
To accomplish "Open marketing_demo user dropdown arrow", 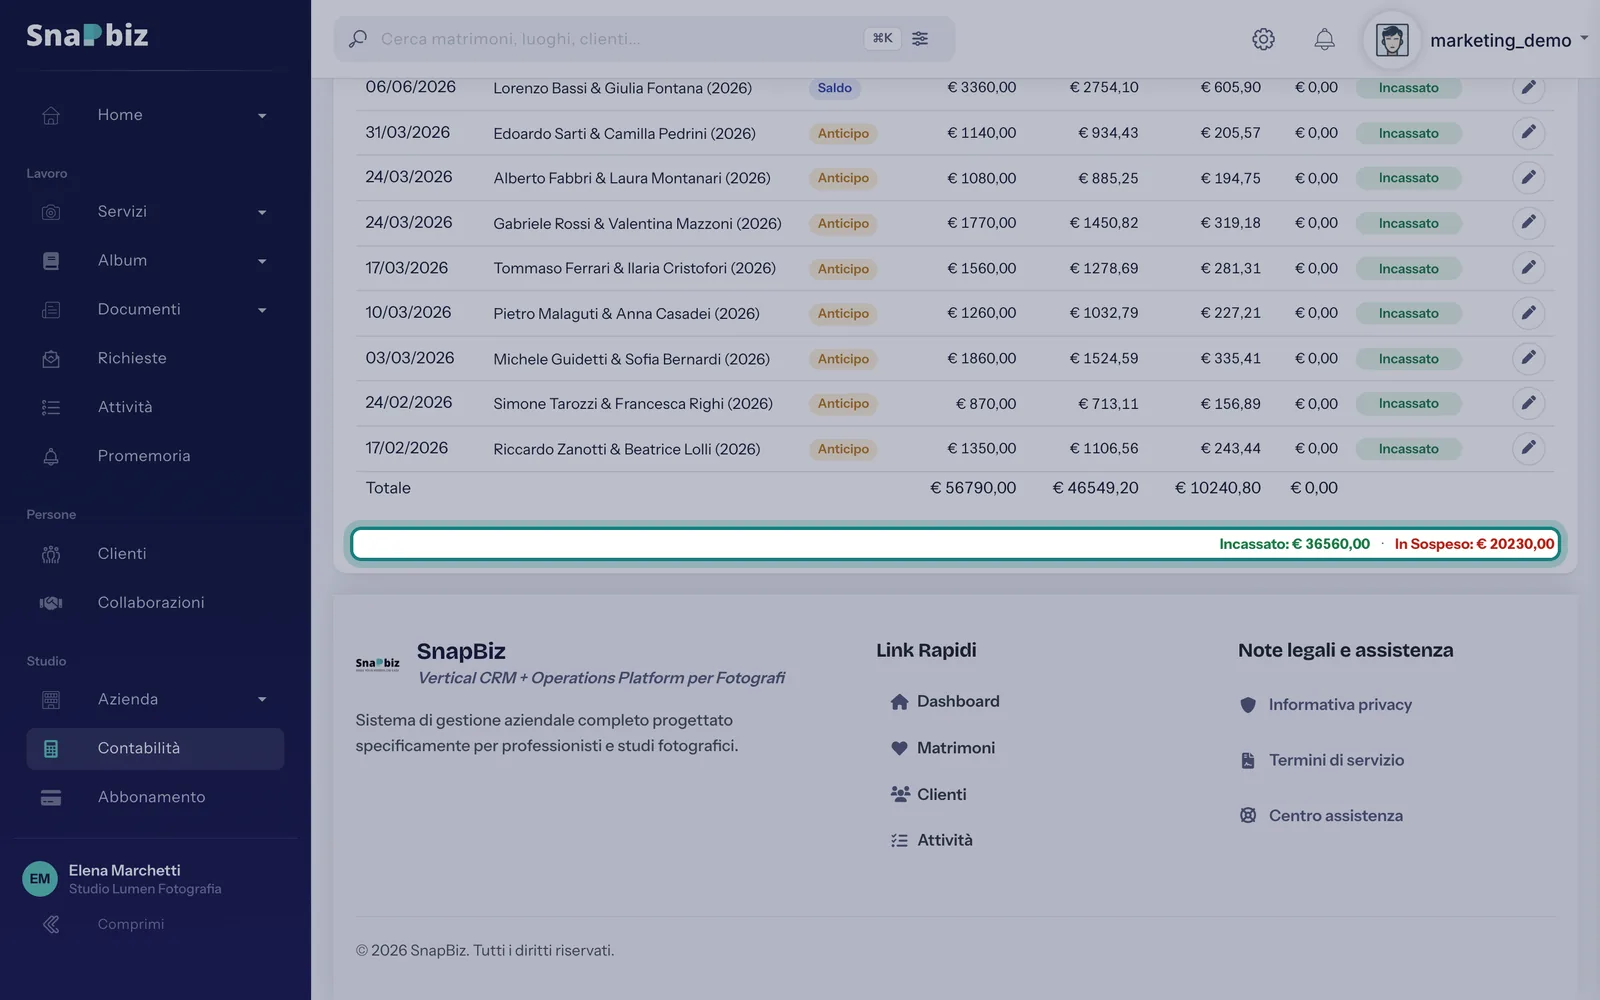I will click(1584, 39).
